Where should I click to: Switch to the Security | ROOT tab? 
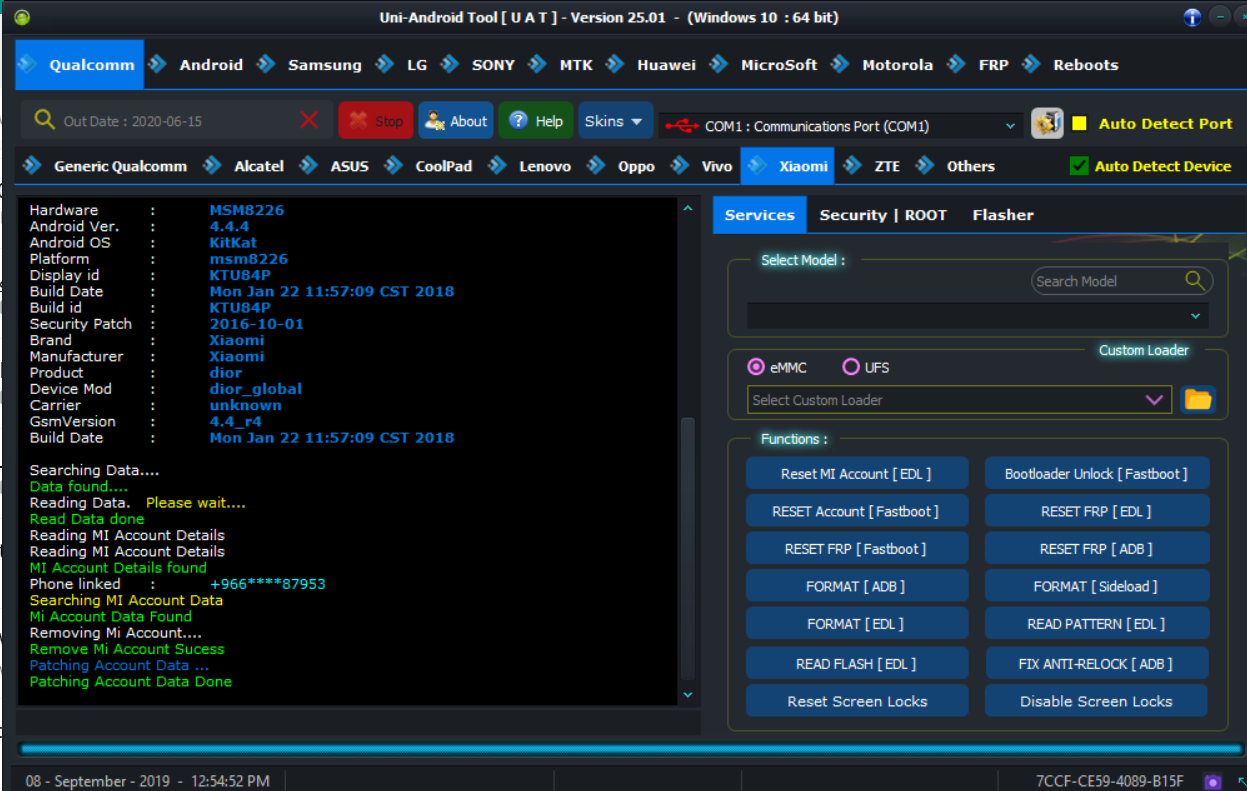(x=883, y=215)
